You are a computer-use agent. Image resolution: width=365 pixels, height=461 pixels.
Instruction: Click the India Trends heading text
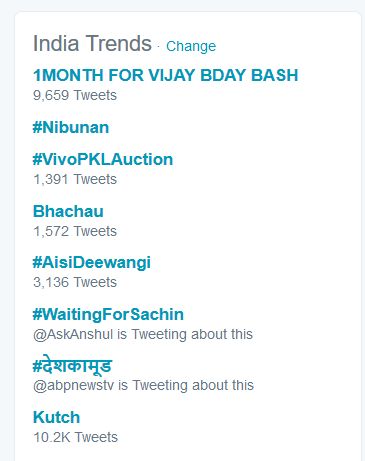[92, 44]
